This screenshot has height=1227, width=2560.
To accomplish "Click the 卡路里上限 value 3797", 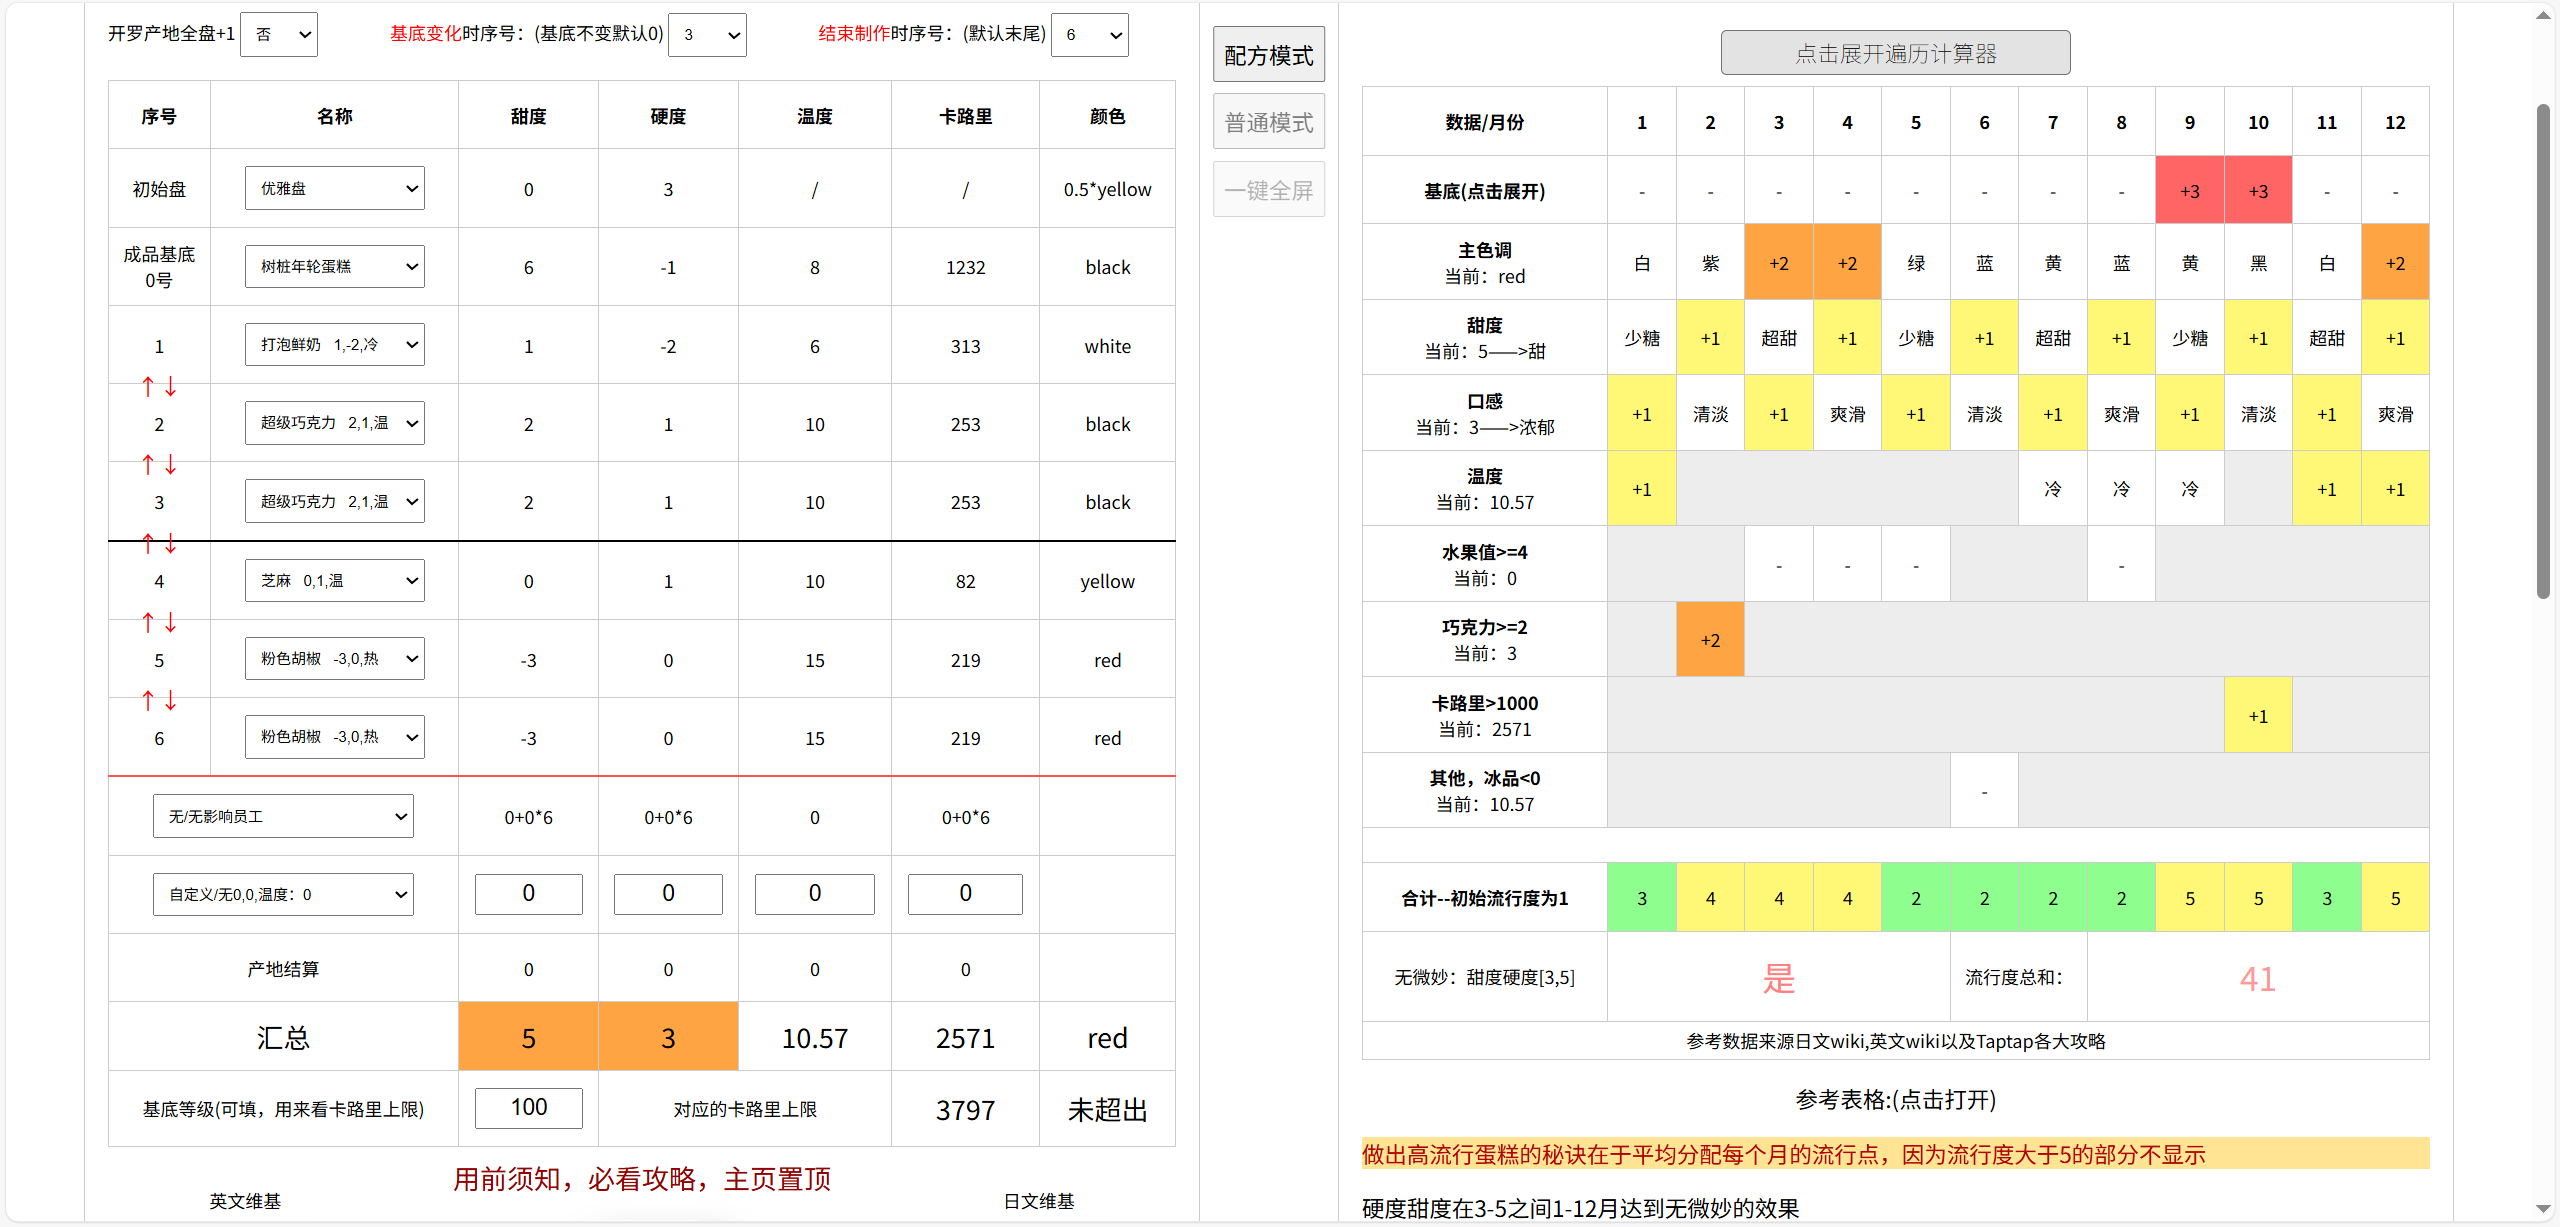I will [965, 1110].
